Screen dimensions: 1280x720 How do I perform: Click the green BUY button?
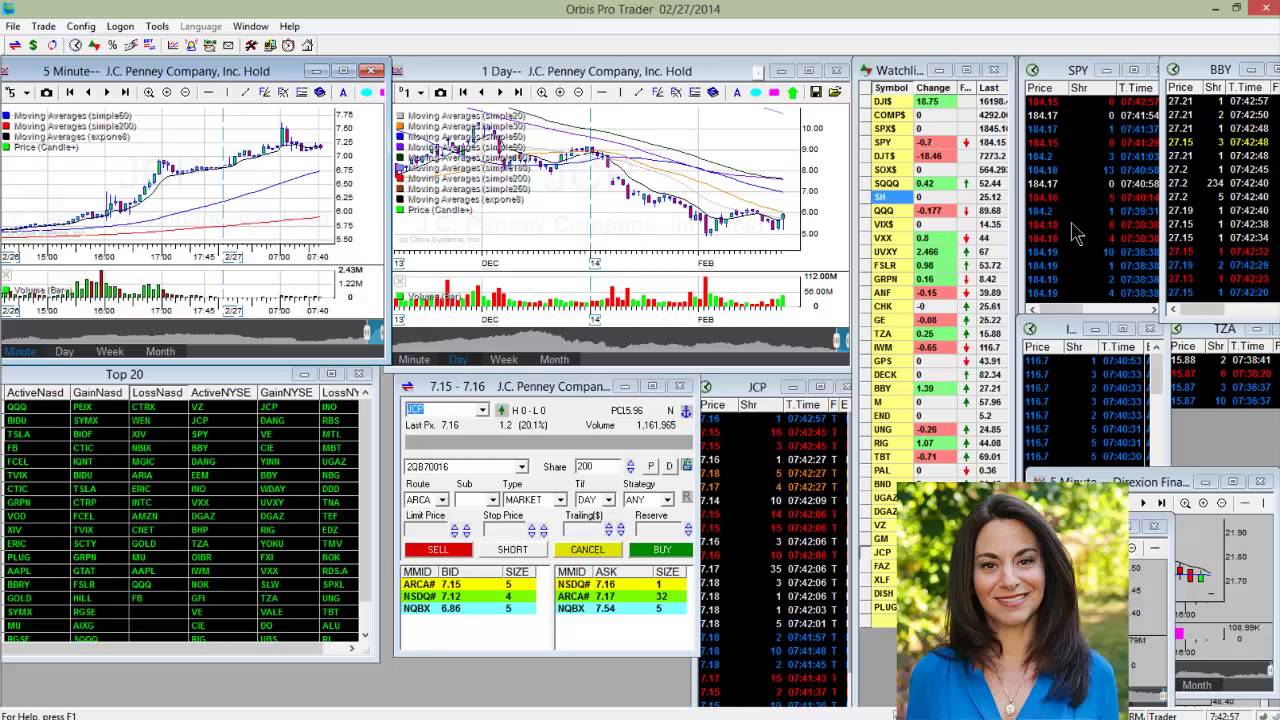point(661,549)
